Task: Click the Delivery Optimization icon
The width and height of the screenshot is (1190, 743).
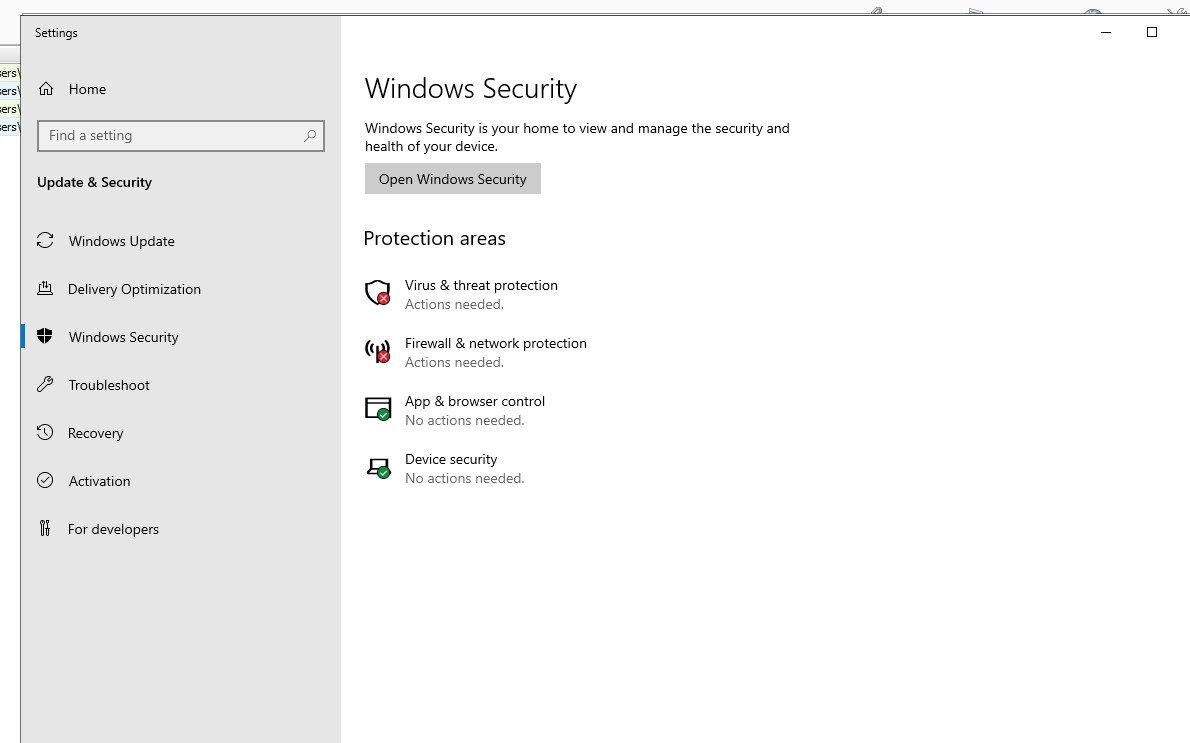Action: coord(45,289)
